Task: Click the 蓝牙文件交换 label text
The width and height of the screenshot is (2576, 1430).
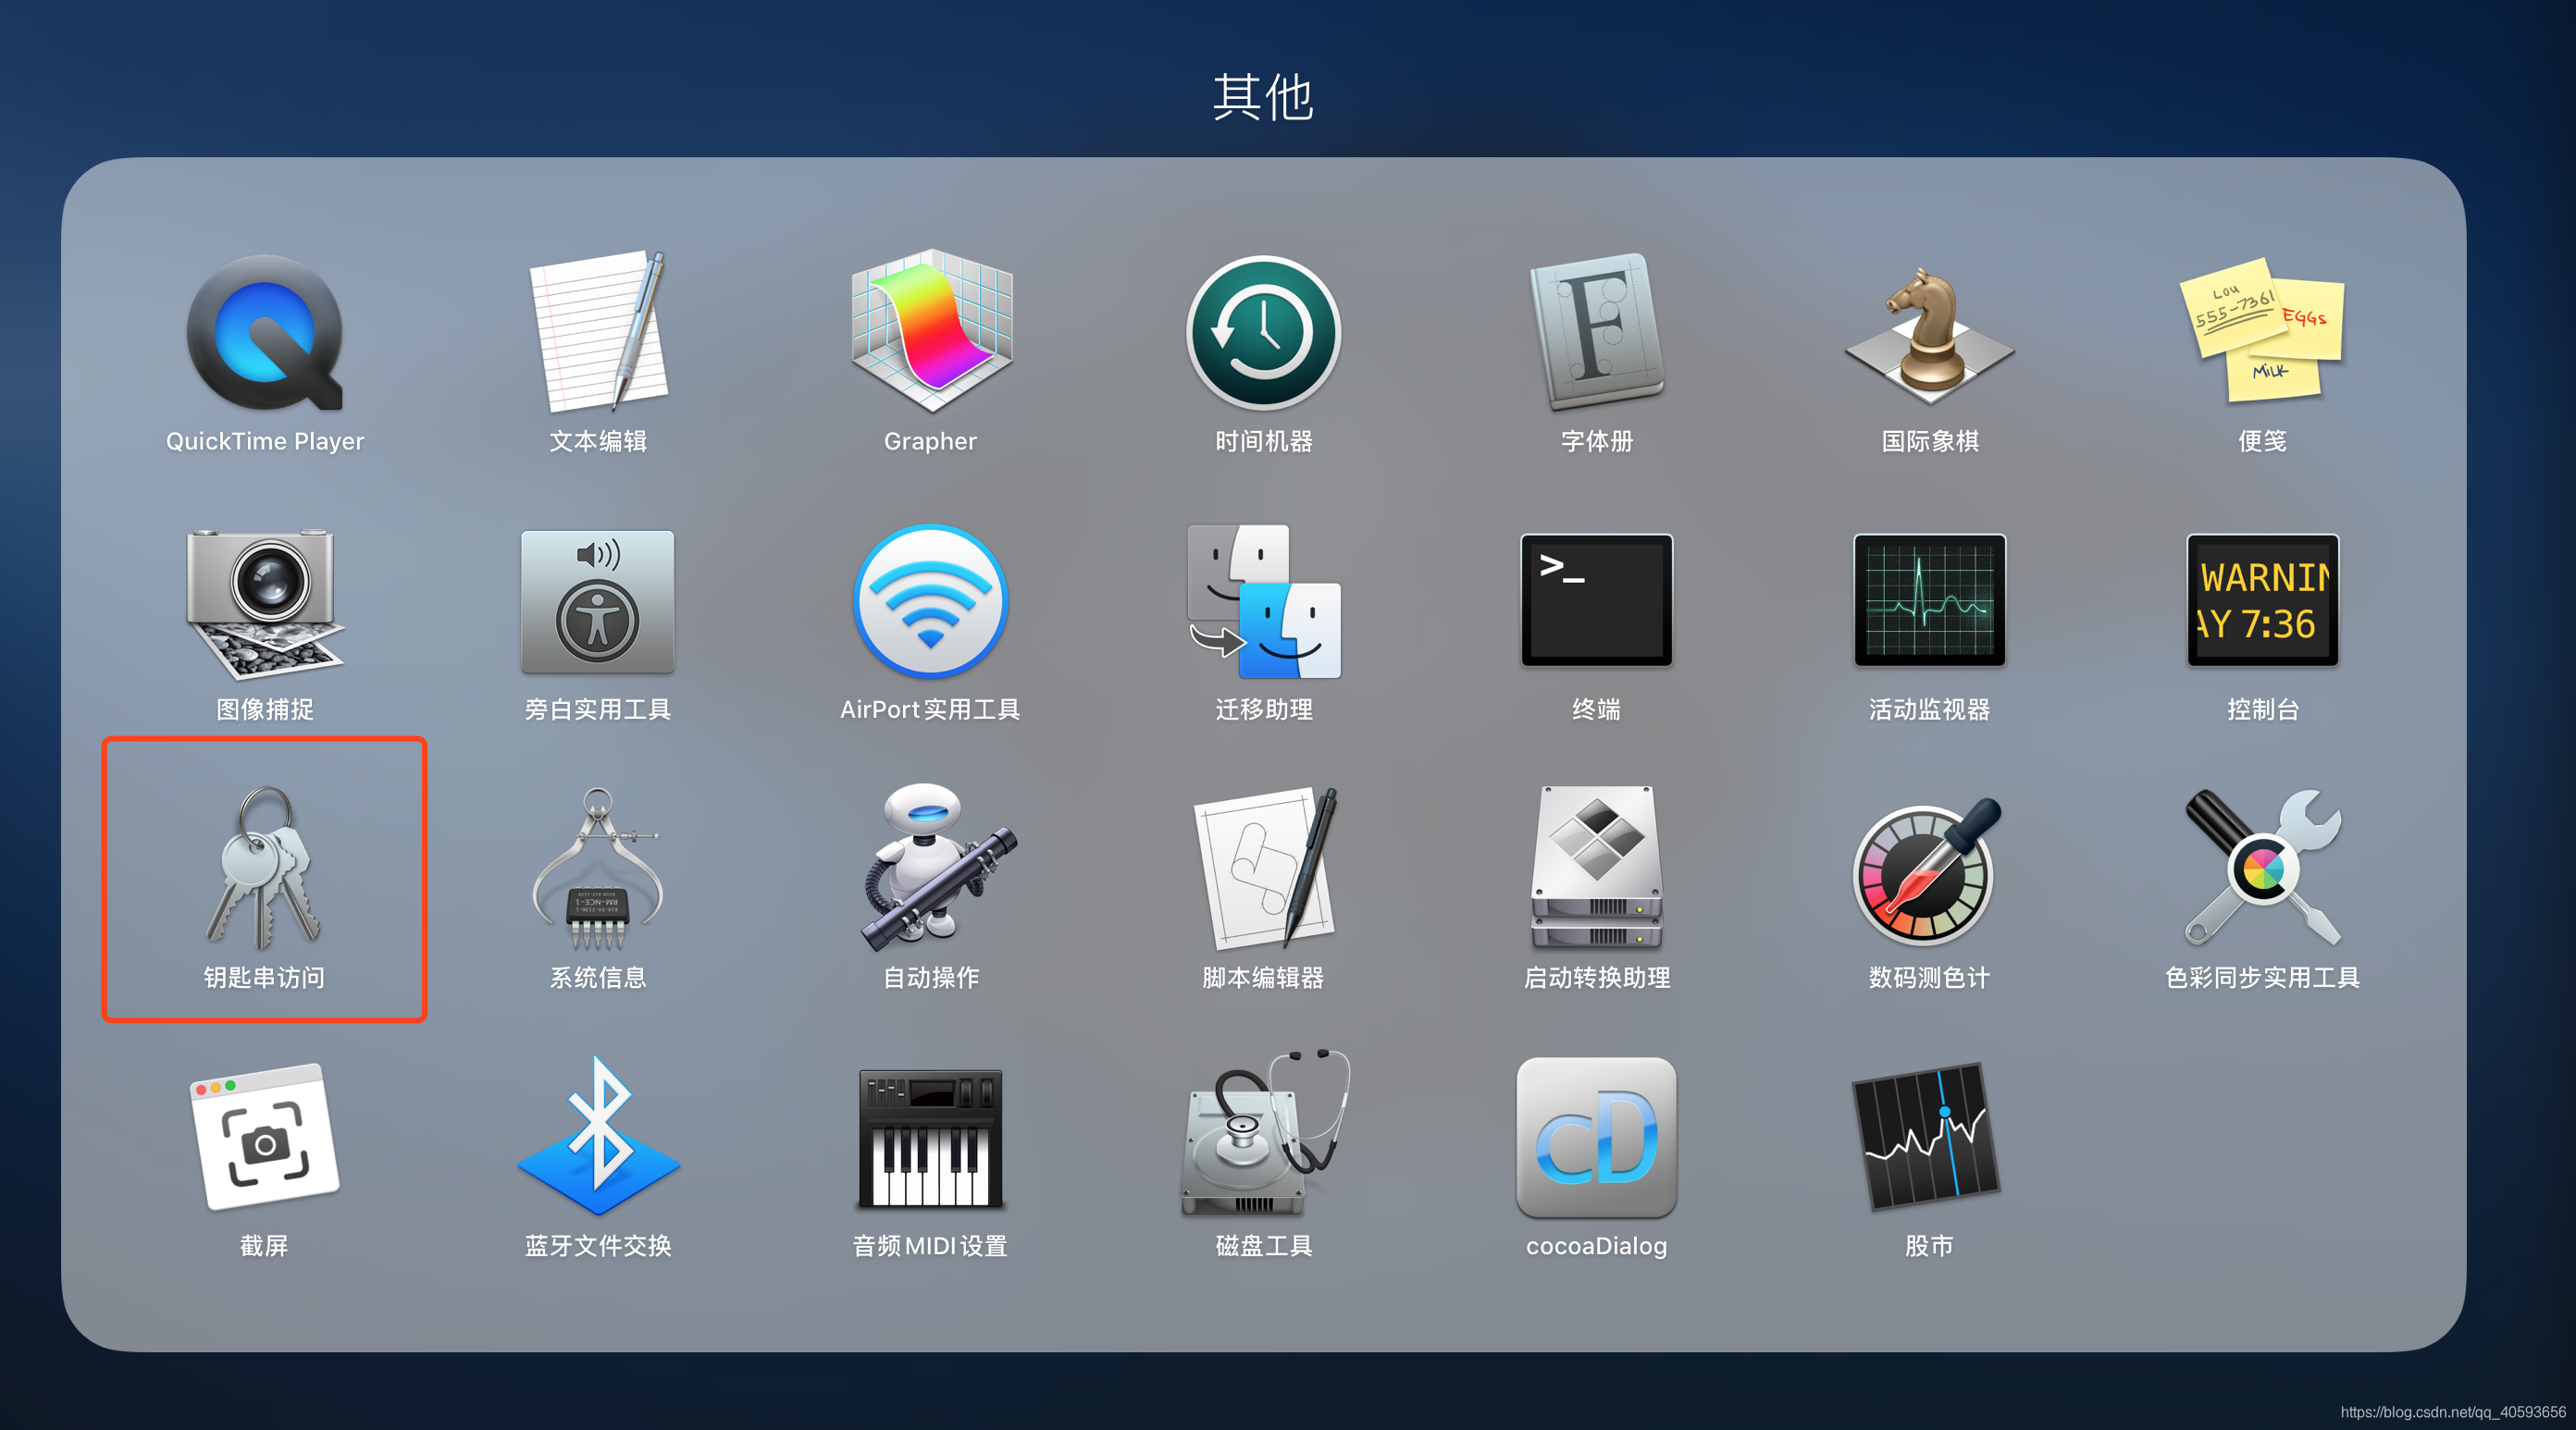Action: (x=598, y=1246)
